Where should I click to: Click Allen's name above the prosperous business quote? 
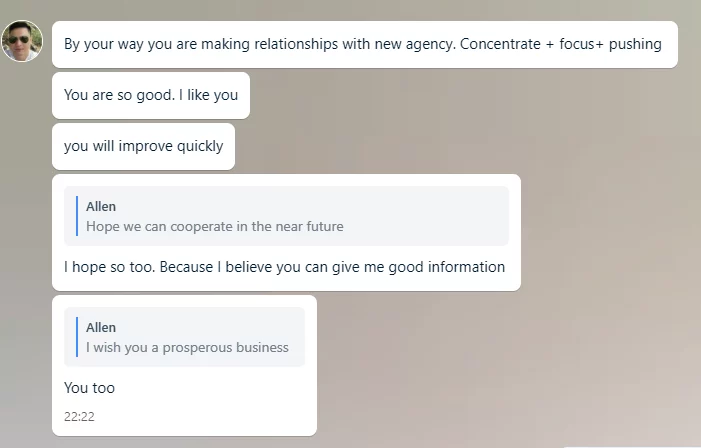[x=101, y=328]
